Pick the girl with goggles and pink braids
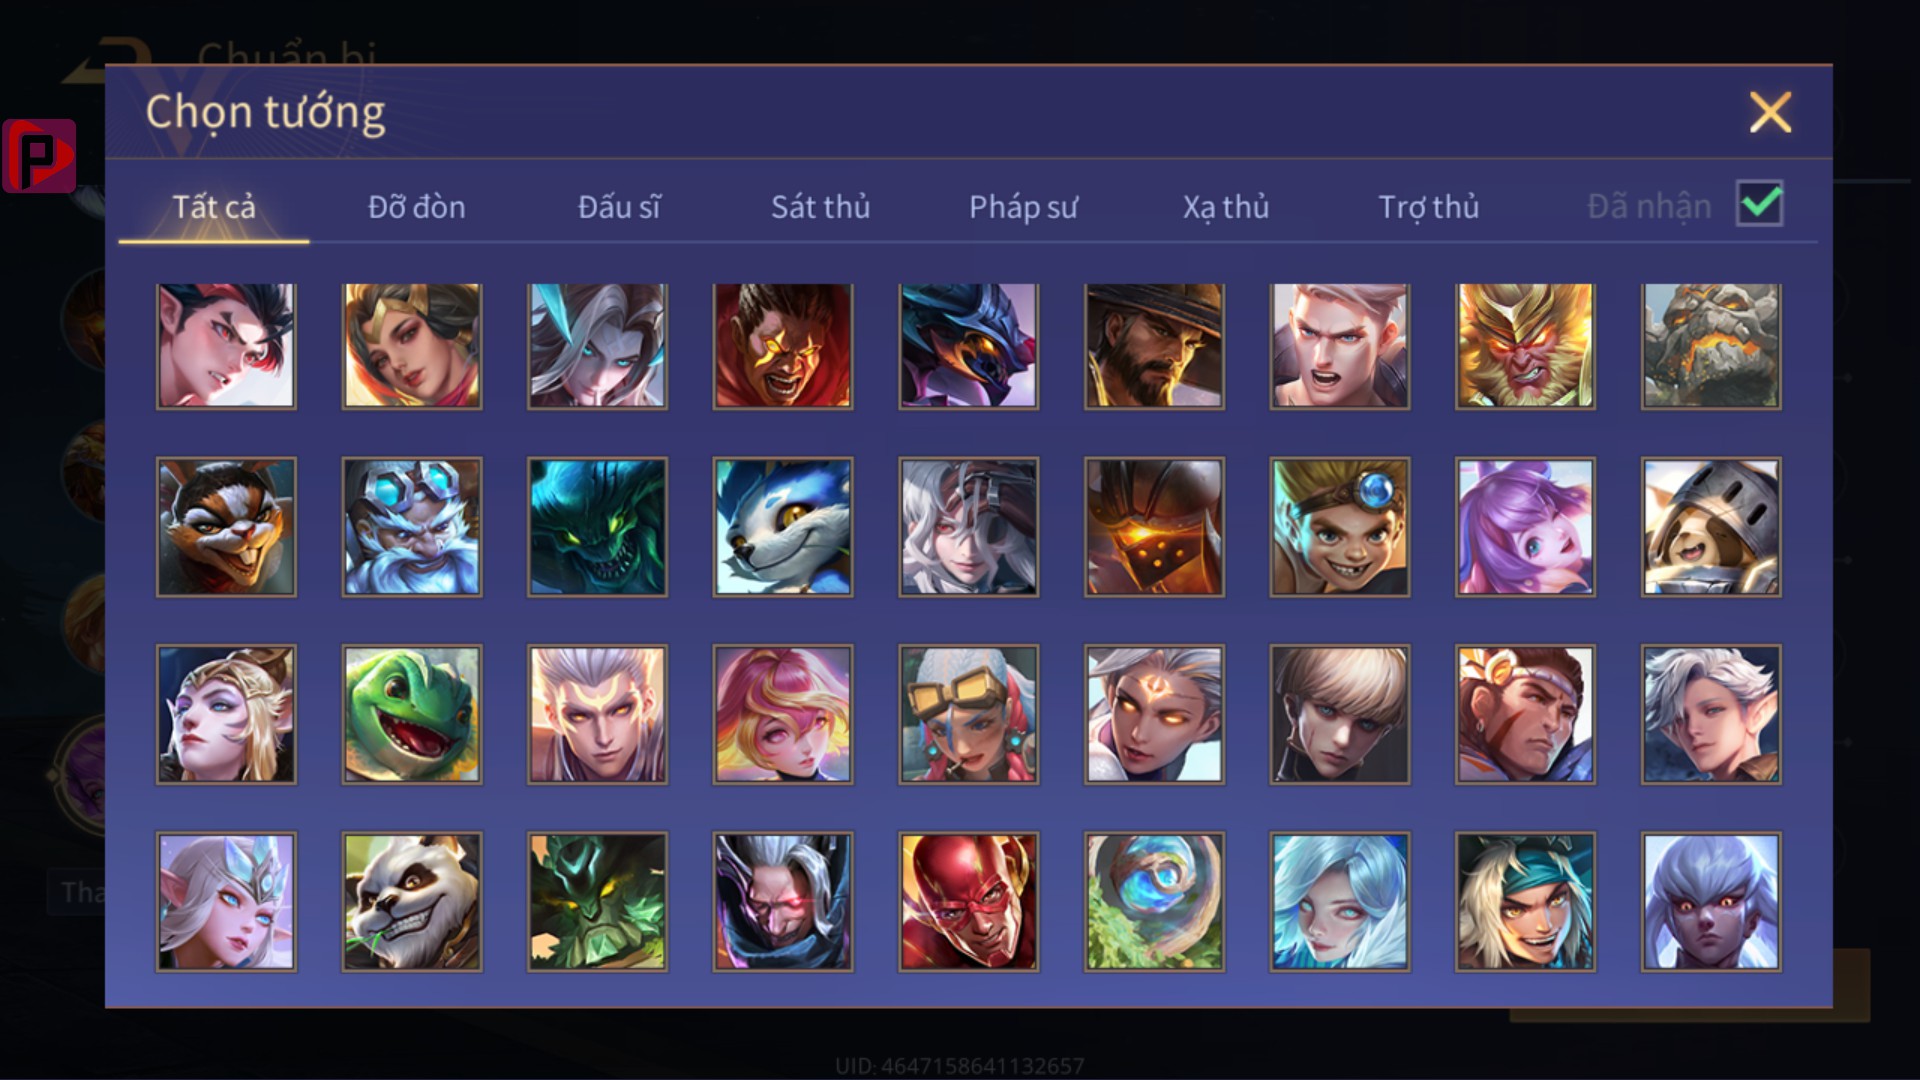 tap(969, 714)
